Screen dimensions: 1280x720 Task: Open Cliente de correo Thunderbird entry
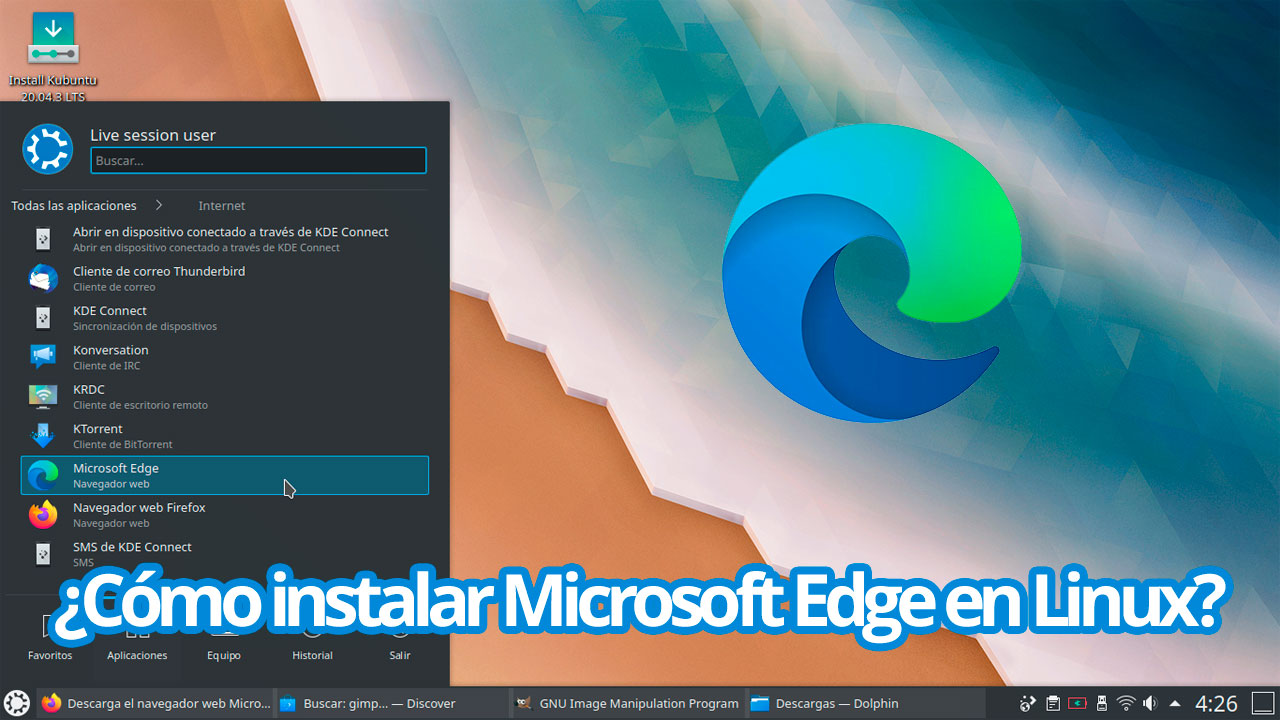point(225,278)
